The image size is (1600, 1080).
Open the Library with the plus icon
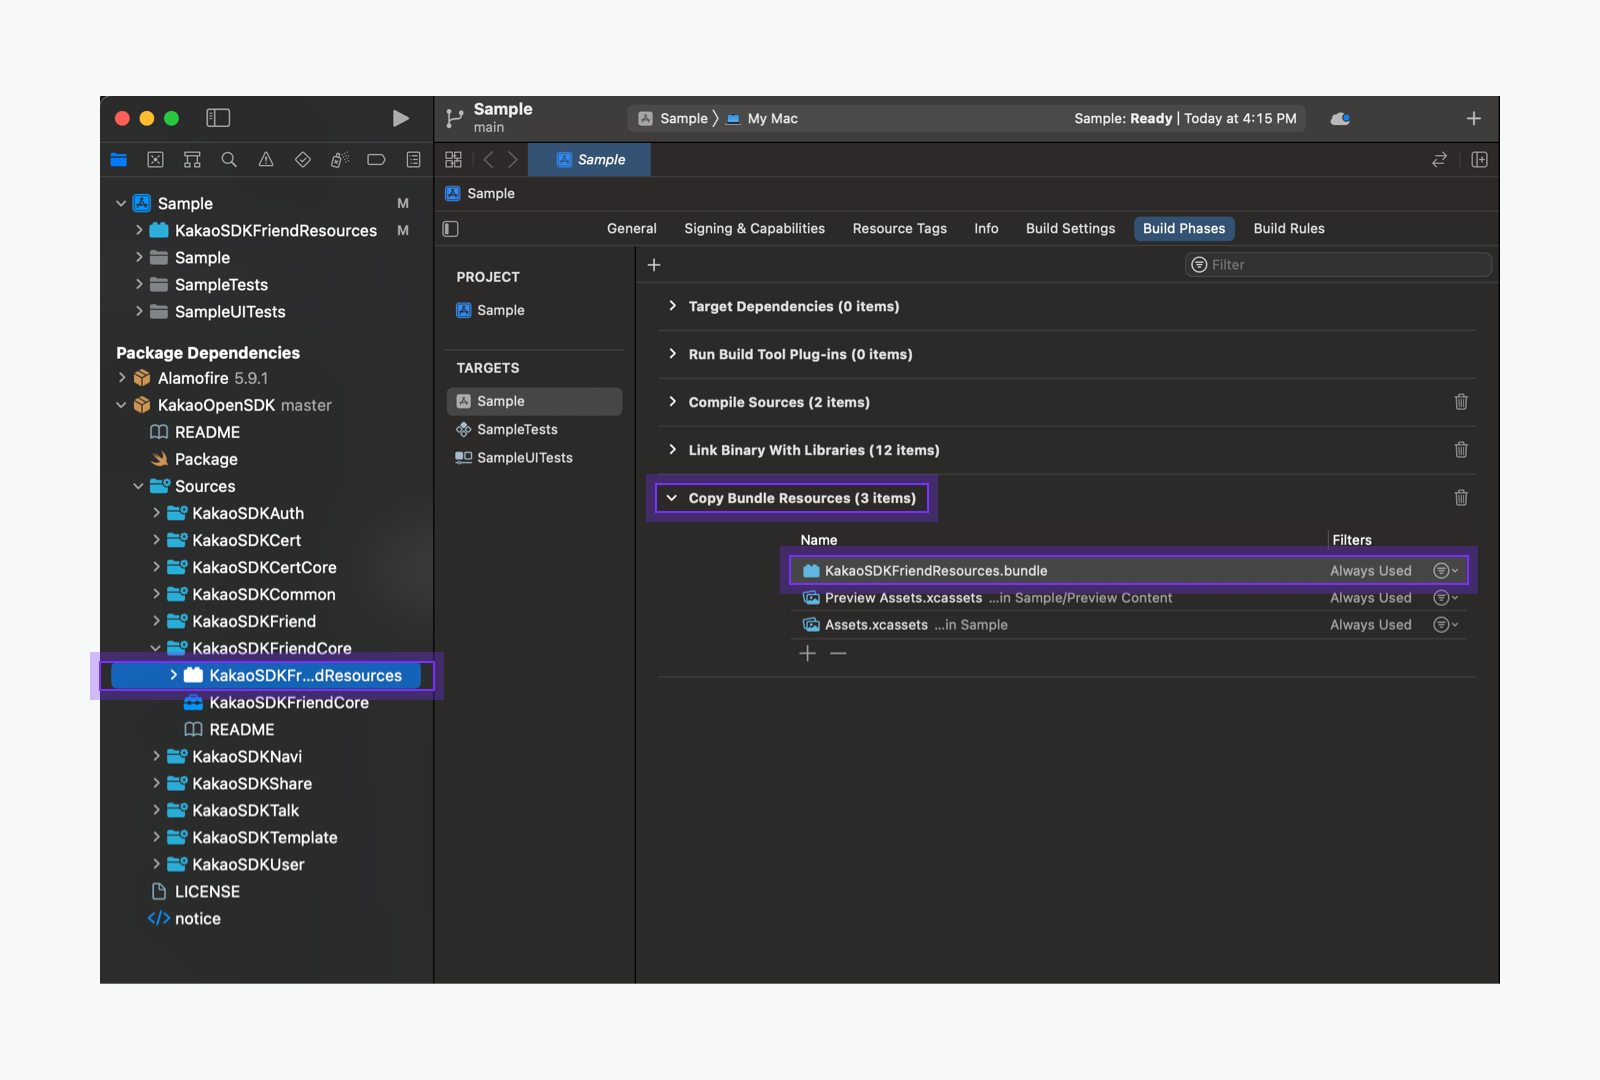coord(1473,118)
